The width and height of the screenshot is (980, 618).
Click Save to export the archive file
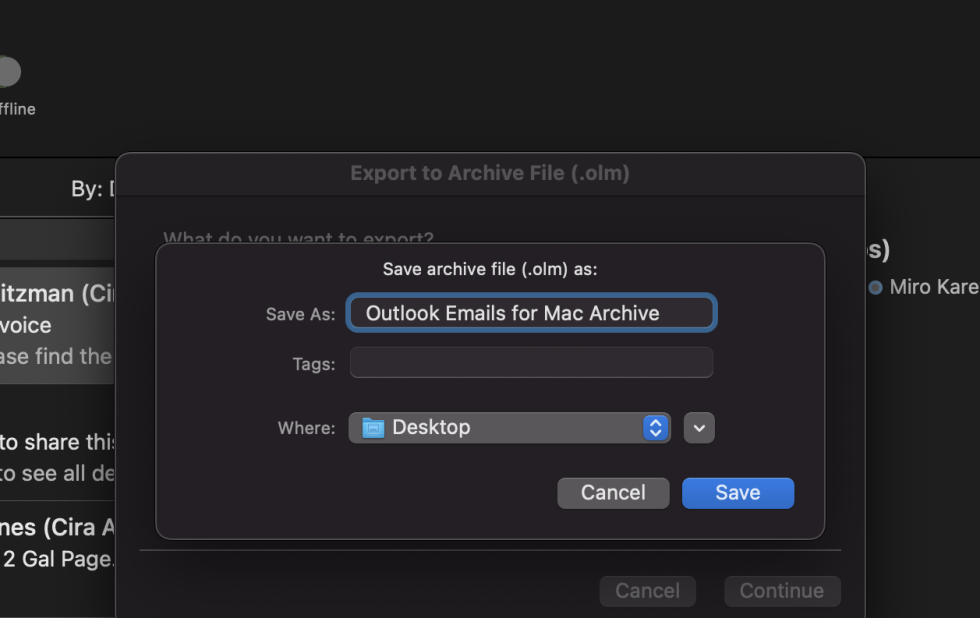tap(737, 492)
